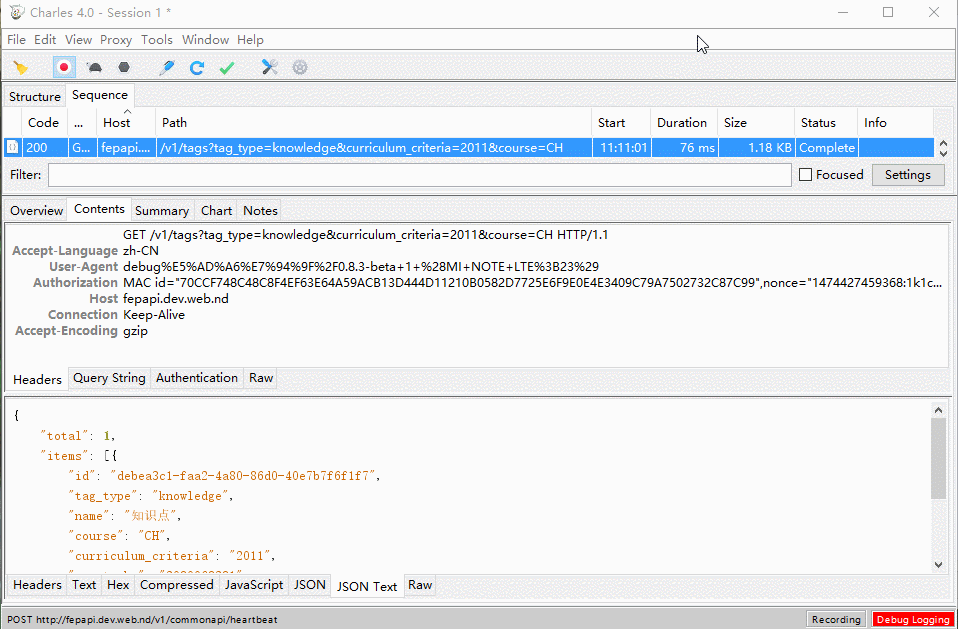The image size is (958, 629).
Task: Toggle throttling with the turtle icon
Action: (x=93, y=67)
